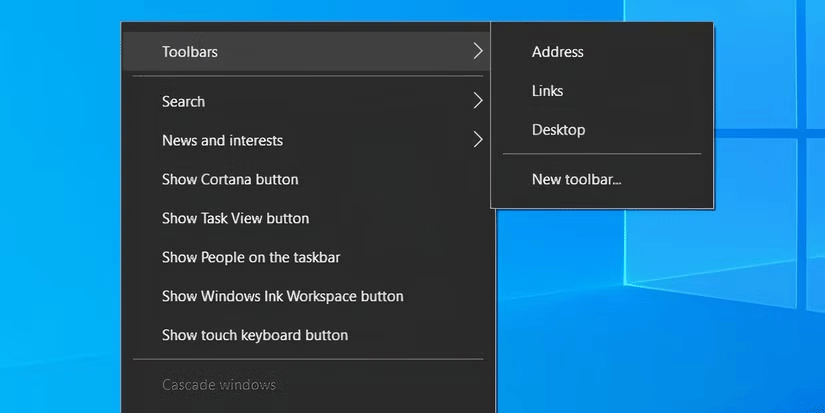Viewport: 825px width, 413px height.
Task: Click the separator line below Toolbars
Action: pos(308,76)
